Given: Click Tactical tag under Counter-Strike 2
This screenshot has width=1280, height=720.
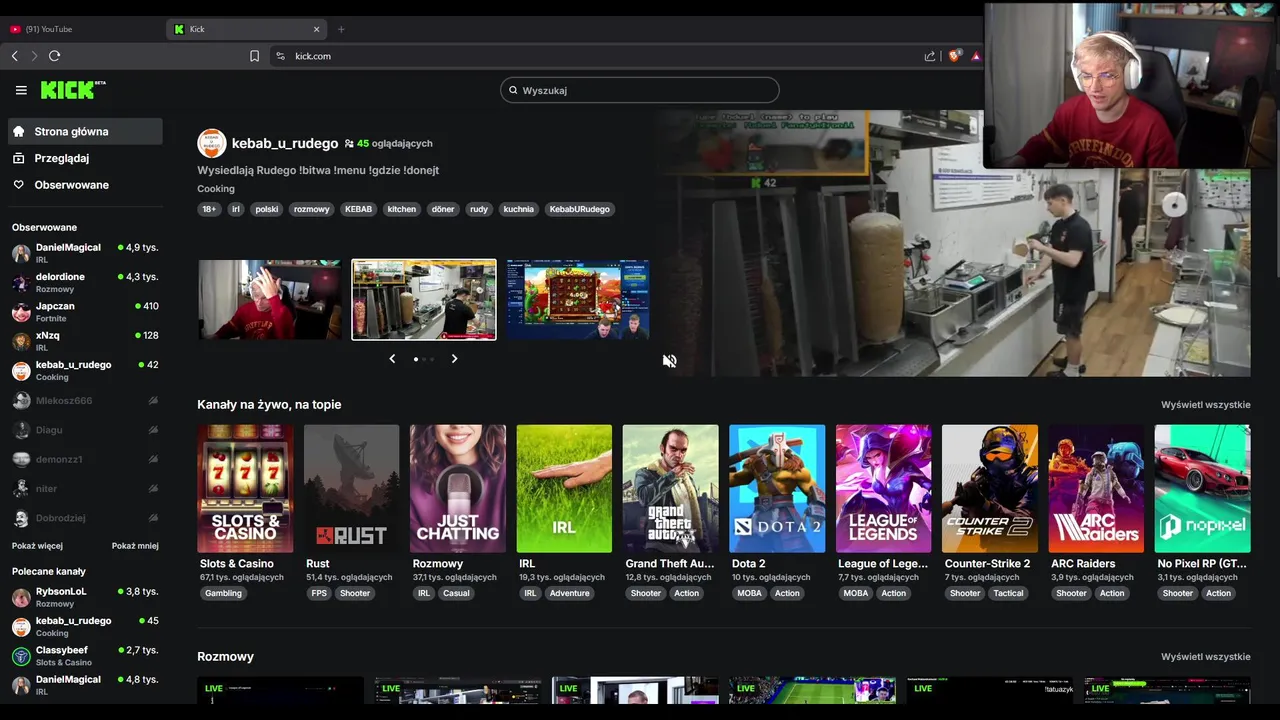Looking at the screenshot, I should coord(1008,593).
